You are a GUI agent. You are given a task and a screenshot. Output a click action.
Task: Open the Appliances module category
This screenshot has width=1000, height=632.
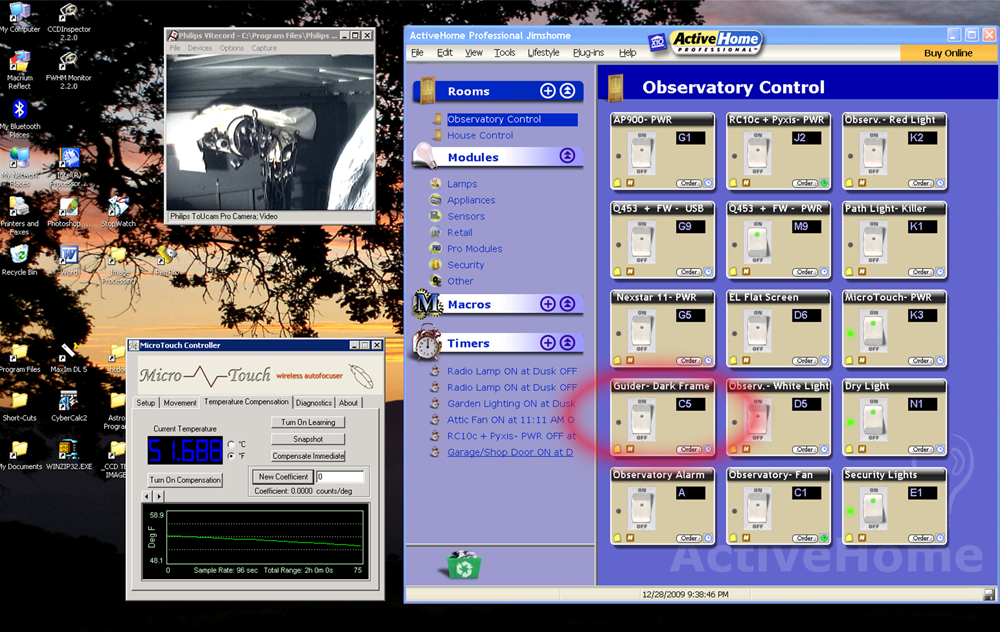(471, 200)
